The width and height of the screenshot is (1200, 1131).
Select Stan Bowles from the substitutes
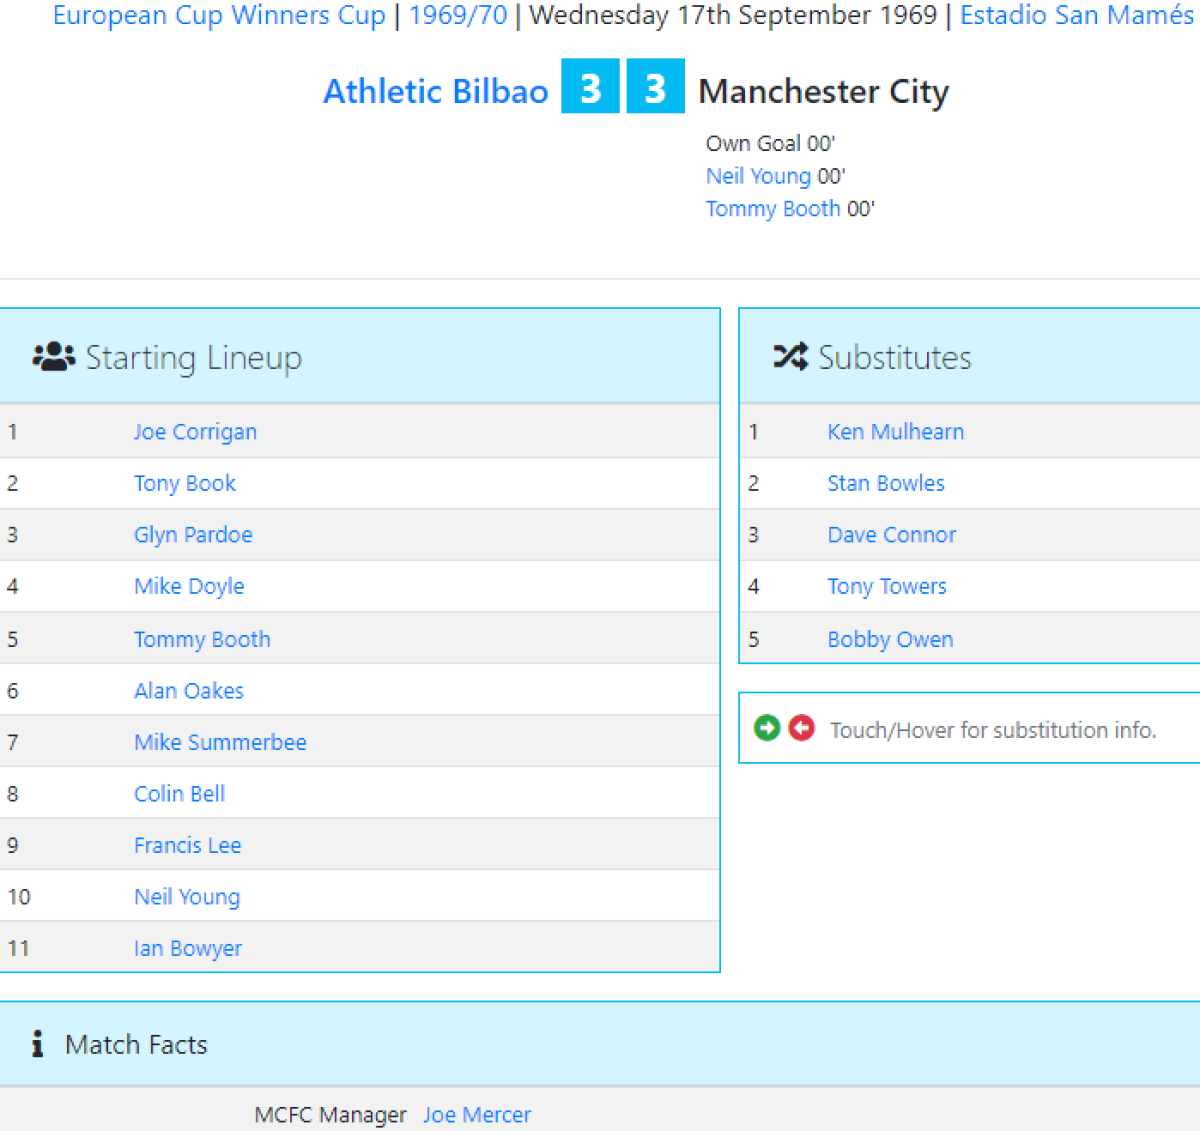(x=885, y=483)
